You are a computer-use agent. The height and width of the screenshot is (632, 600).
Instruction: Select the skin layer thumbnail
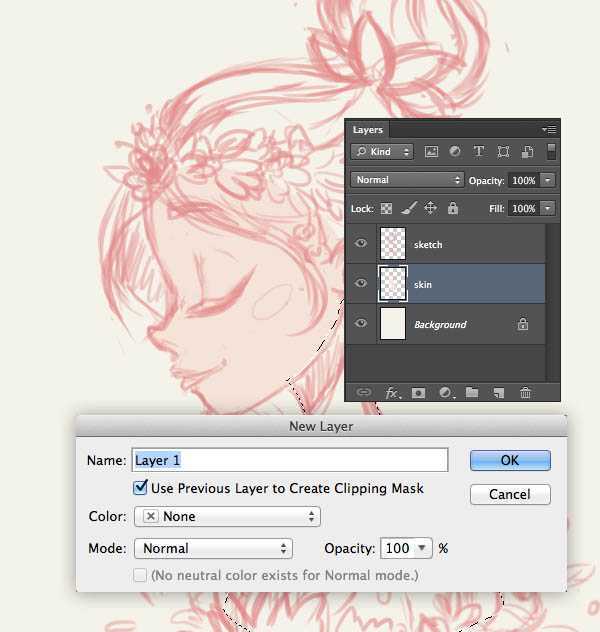[393, 283]
